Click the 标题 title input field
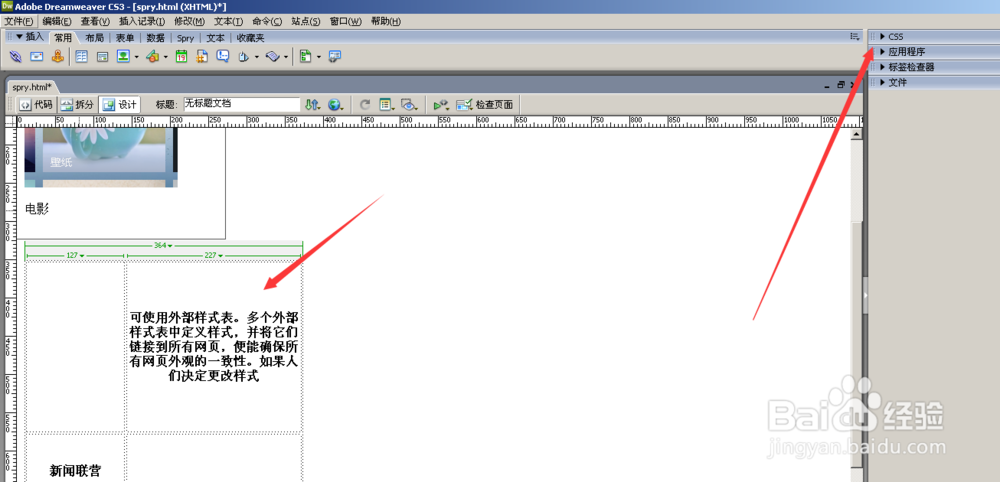Screen dimensions: 1000x482 242,104
